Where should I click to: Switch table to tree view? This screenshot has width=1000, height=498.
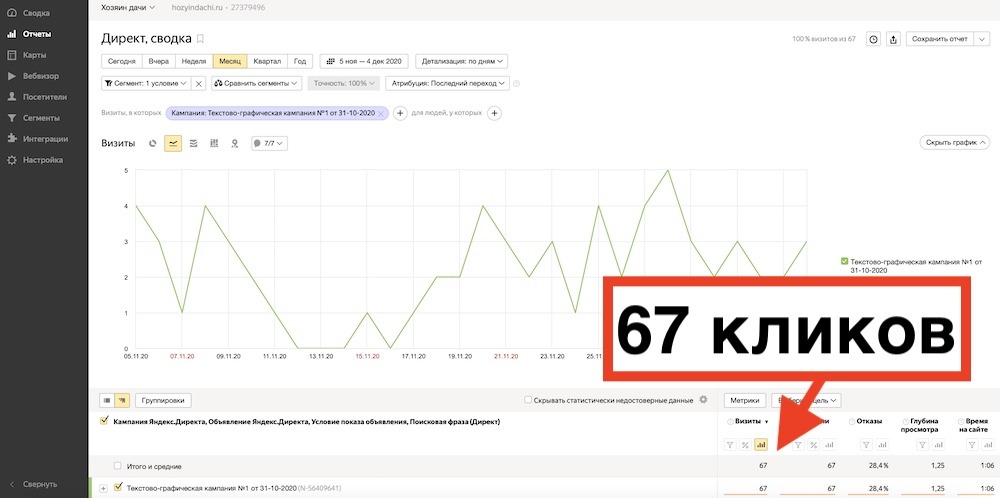122,400
